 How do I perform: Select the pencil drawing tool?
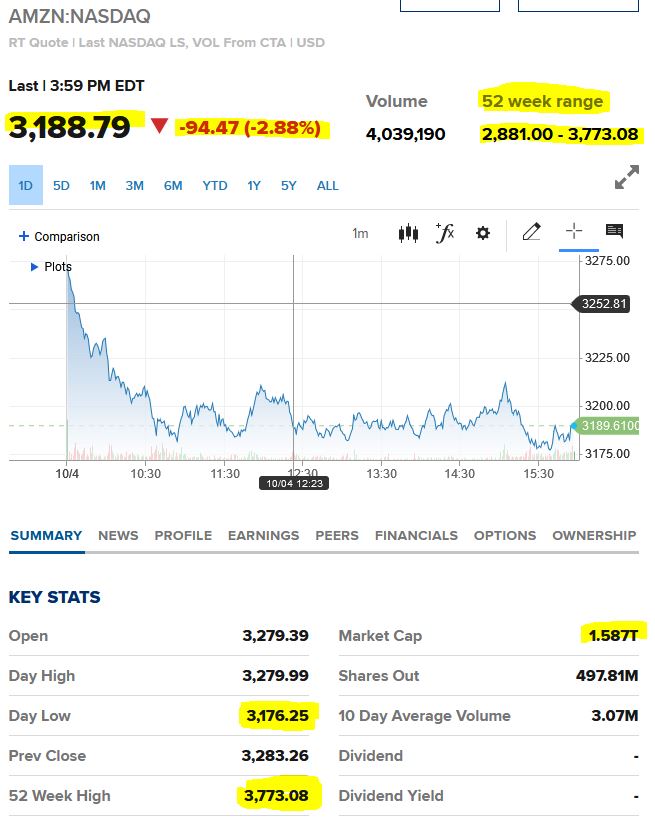[531, 232]
